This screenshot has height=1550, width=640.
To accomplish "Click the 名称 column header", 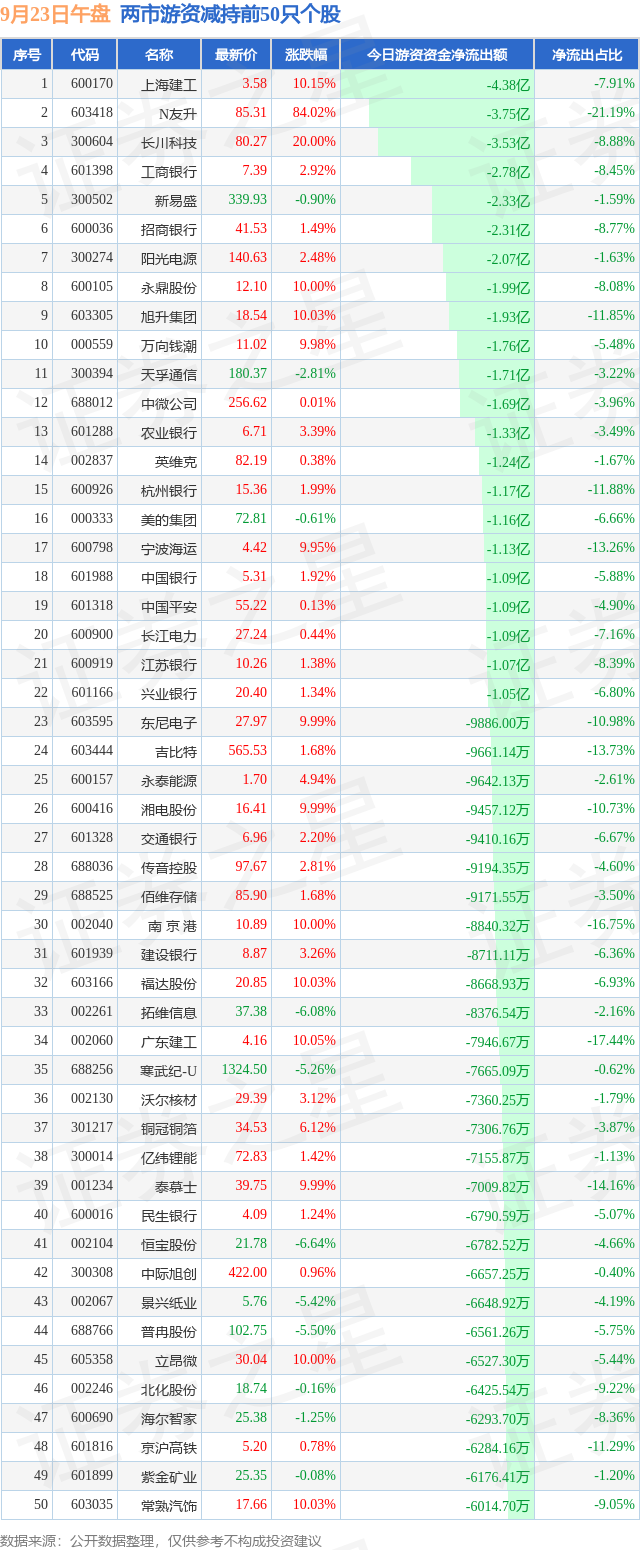I will [159, 55].
